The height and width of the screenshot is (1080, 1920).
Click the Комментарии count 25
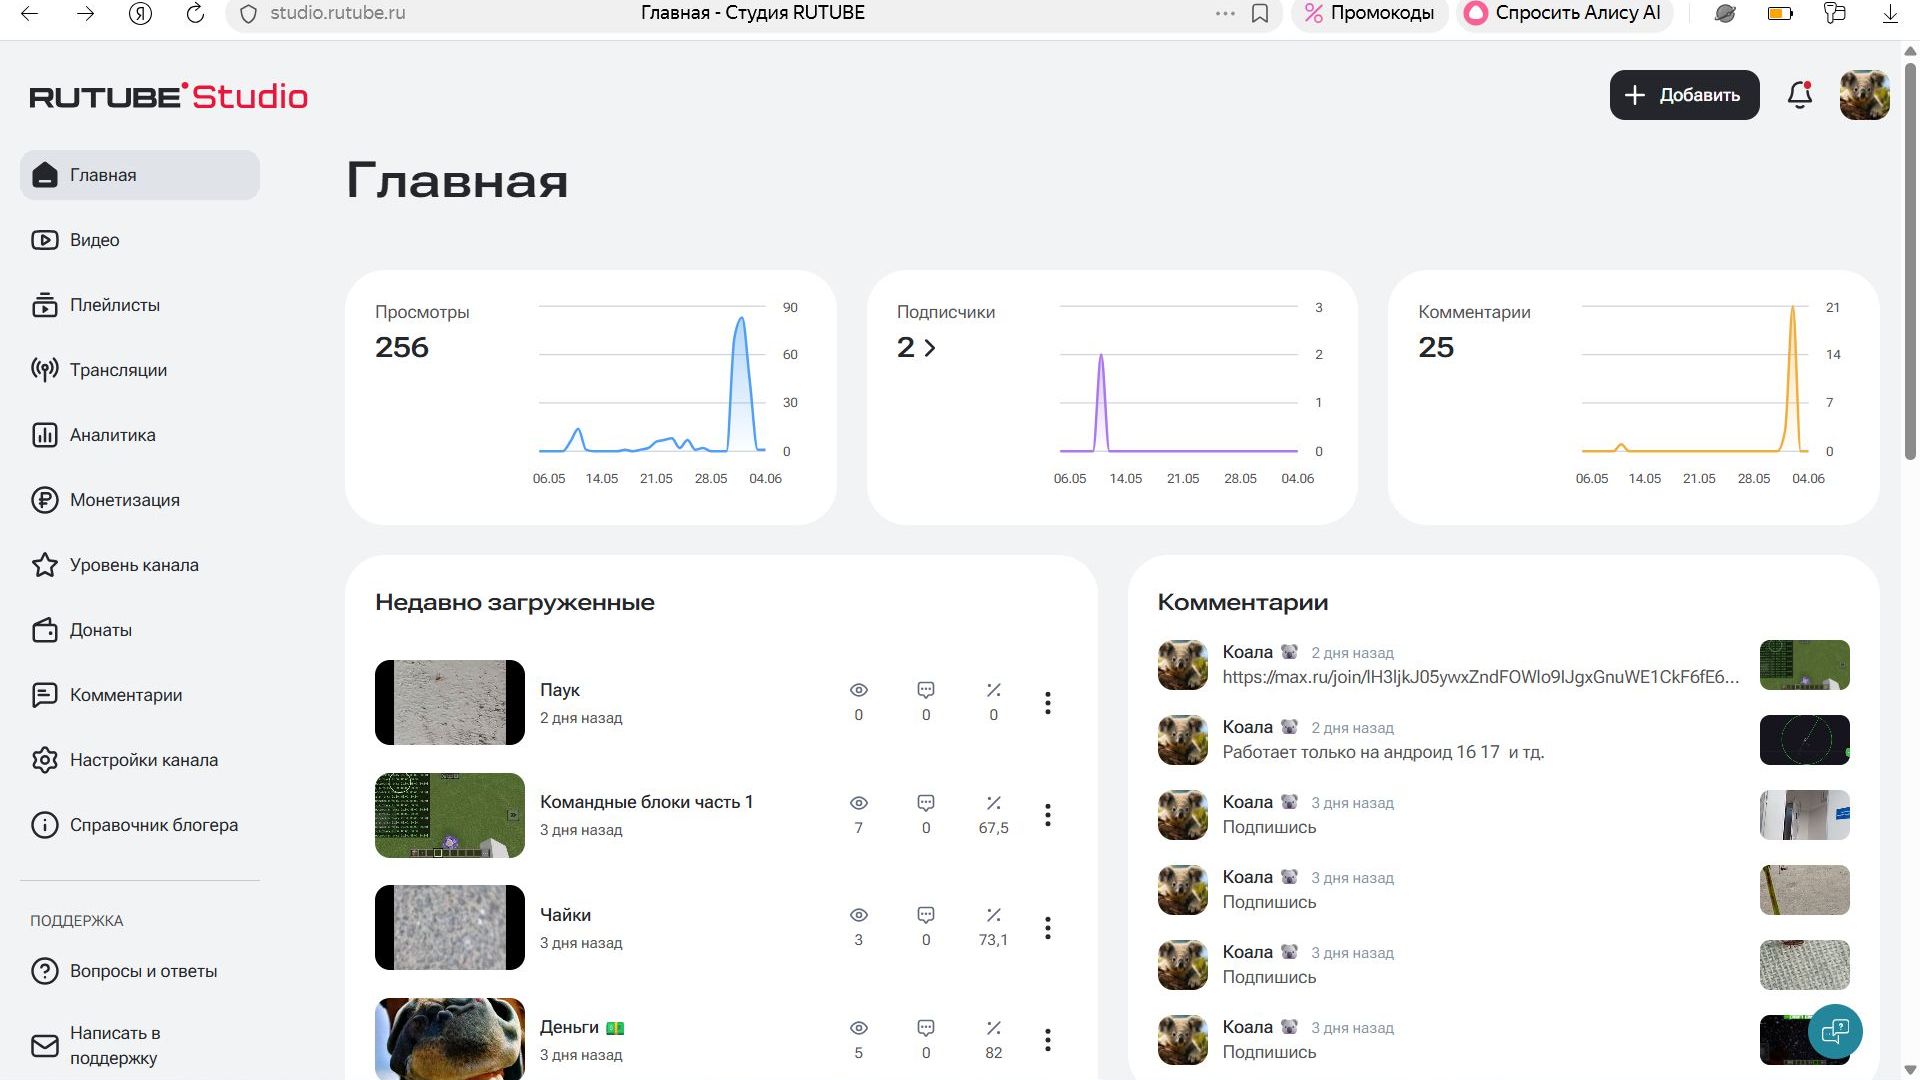[1436, 347]
